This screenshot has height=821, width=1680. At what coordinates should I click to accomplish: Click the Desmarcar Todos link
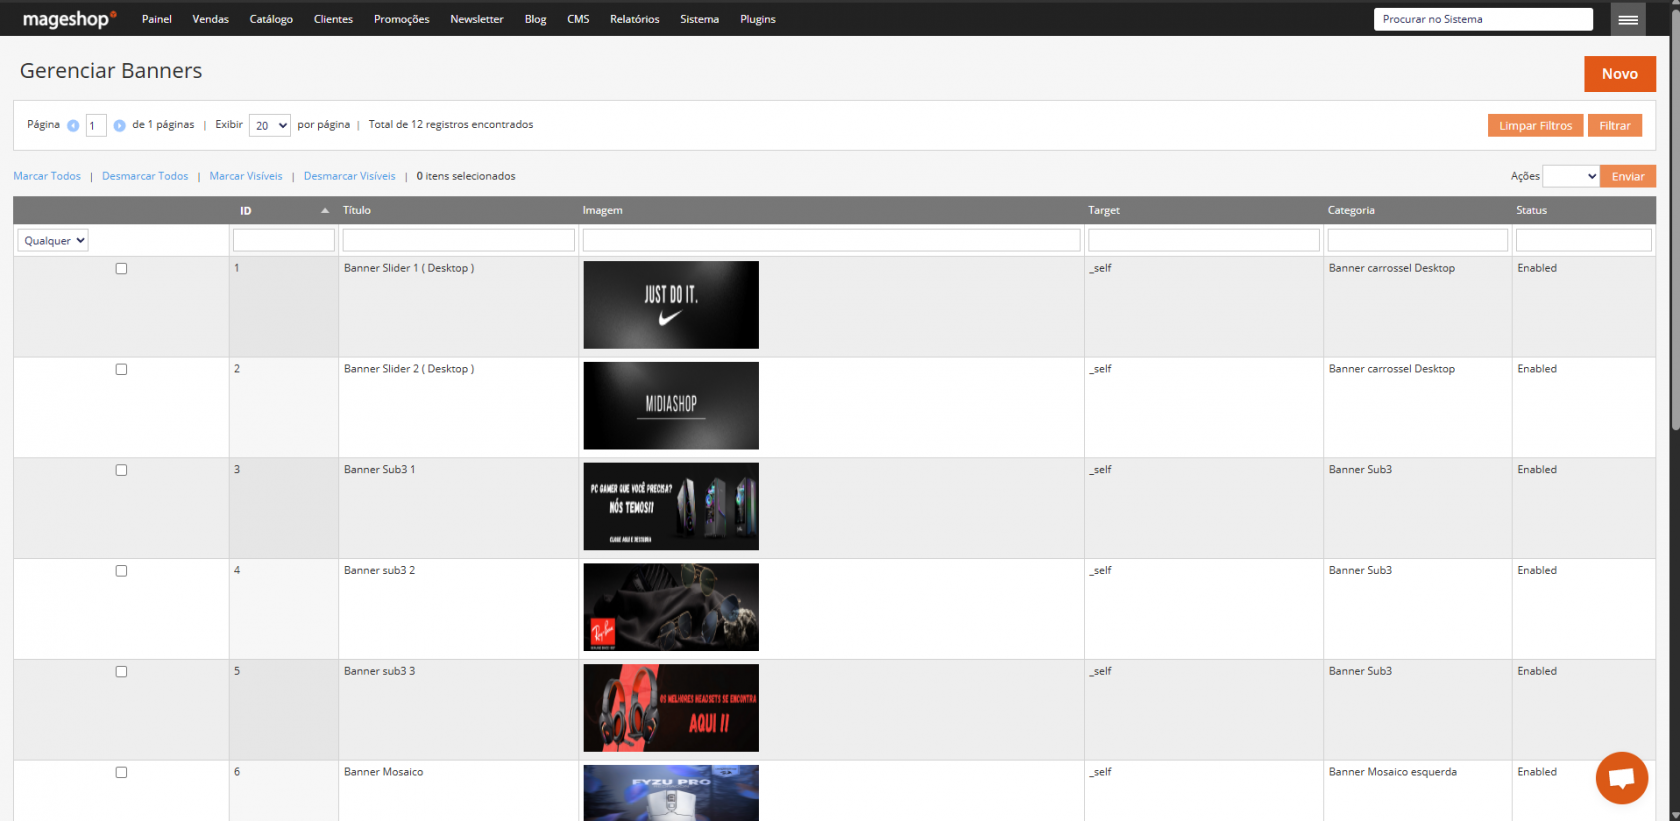(145, 176)
